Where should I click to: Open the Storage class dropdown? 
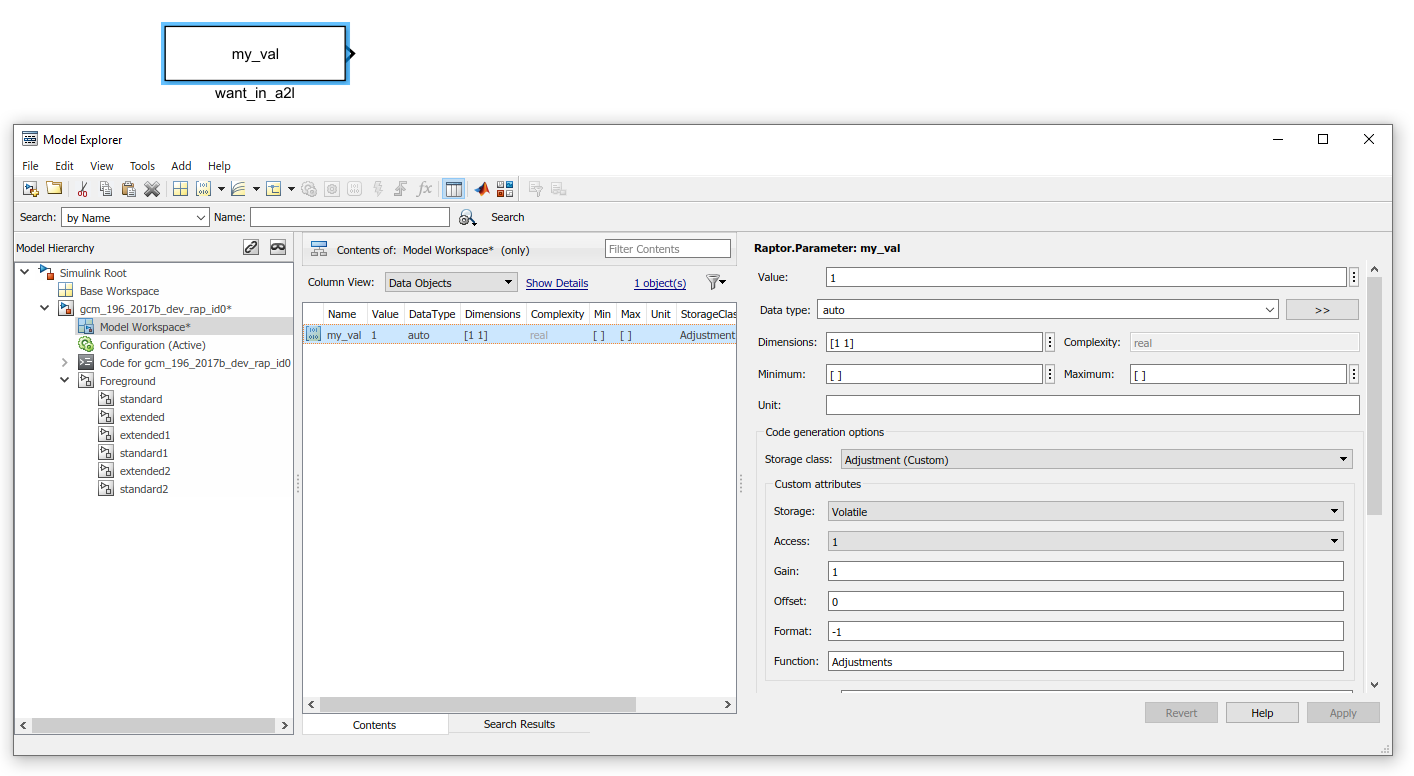click(1097, 459)
